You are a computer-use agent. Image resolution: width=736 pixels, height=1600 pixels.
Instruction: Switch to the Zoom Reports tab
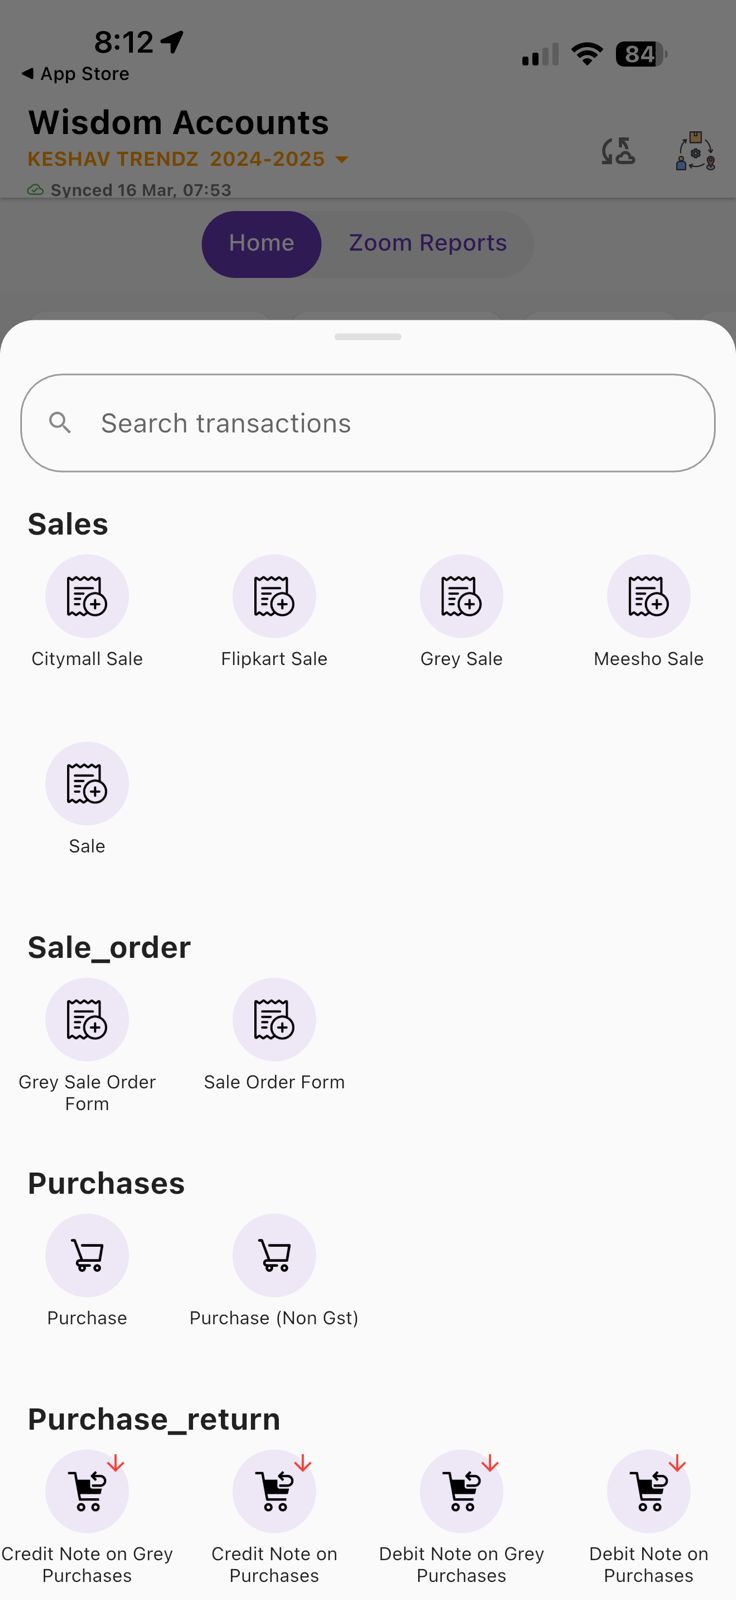[427, 243]
